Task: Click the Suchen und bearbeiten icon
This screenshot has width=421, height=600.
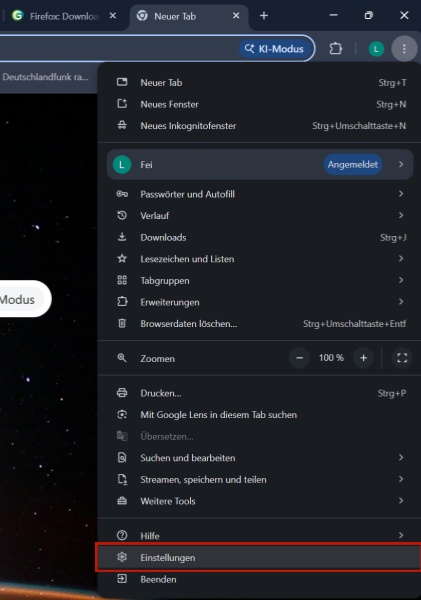Action: point(122,458)
